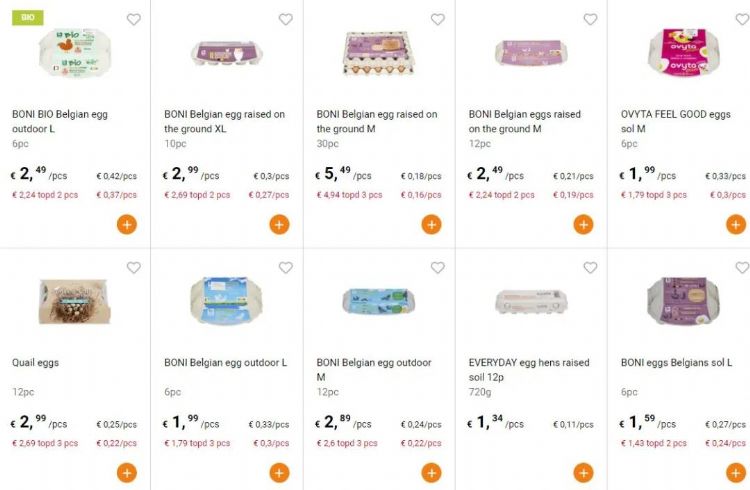Add BONI Belgian egg XL 10pc to cart
The image size is (750, 490).
[x=279, y=224]
